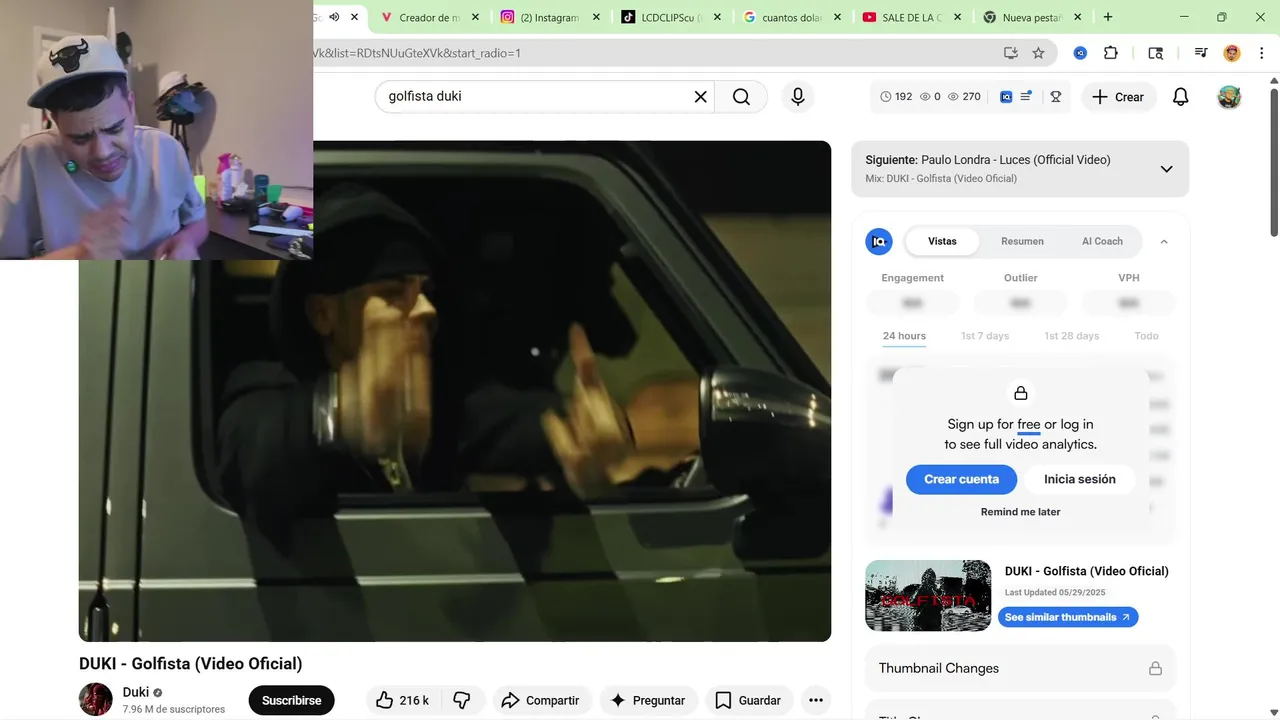The height and width of the screenshot is (720, 1280).
Task: Switch to the Instagram tab
Action: (x=552, y=17)
